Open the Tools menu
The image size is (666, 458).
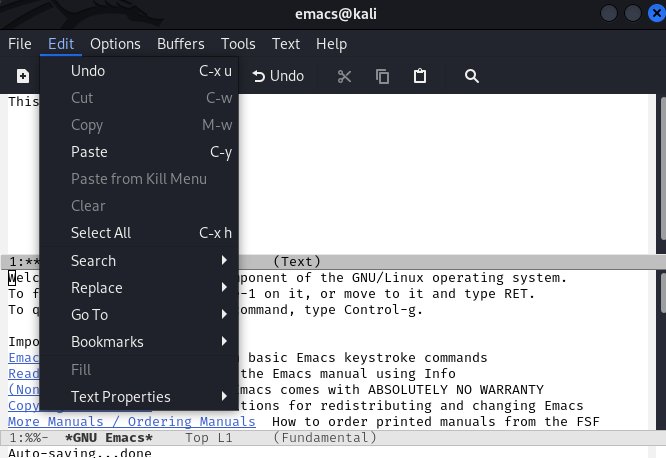[x=238, y=44]
